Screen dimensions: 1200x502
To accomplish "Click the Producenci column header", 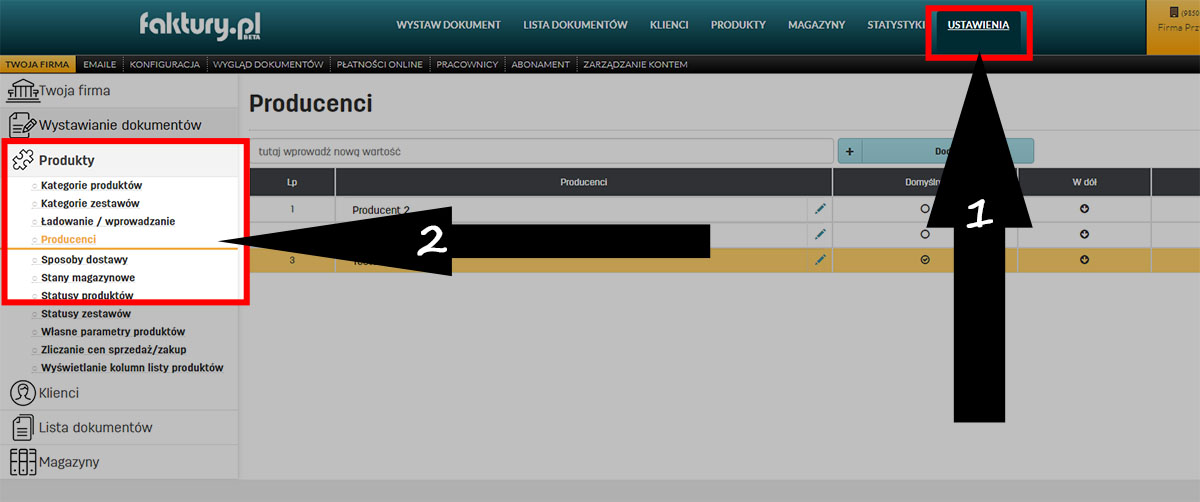I will pyautogui.click(x=584, y=182).
